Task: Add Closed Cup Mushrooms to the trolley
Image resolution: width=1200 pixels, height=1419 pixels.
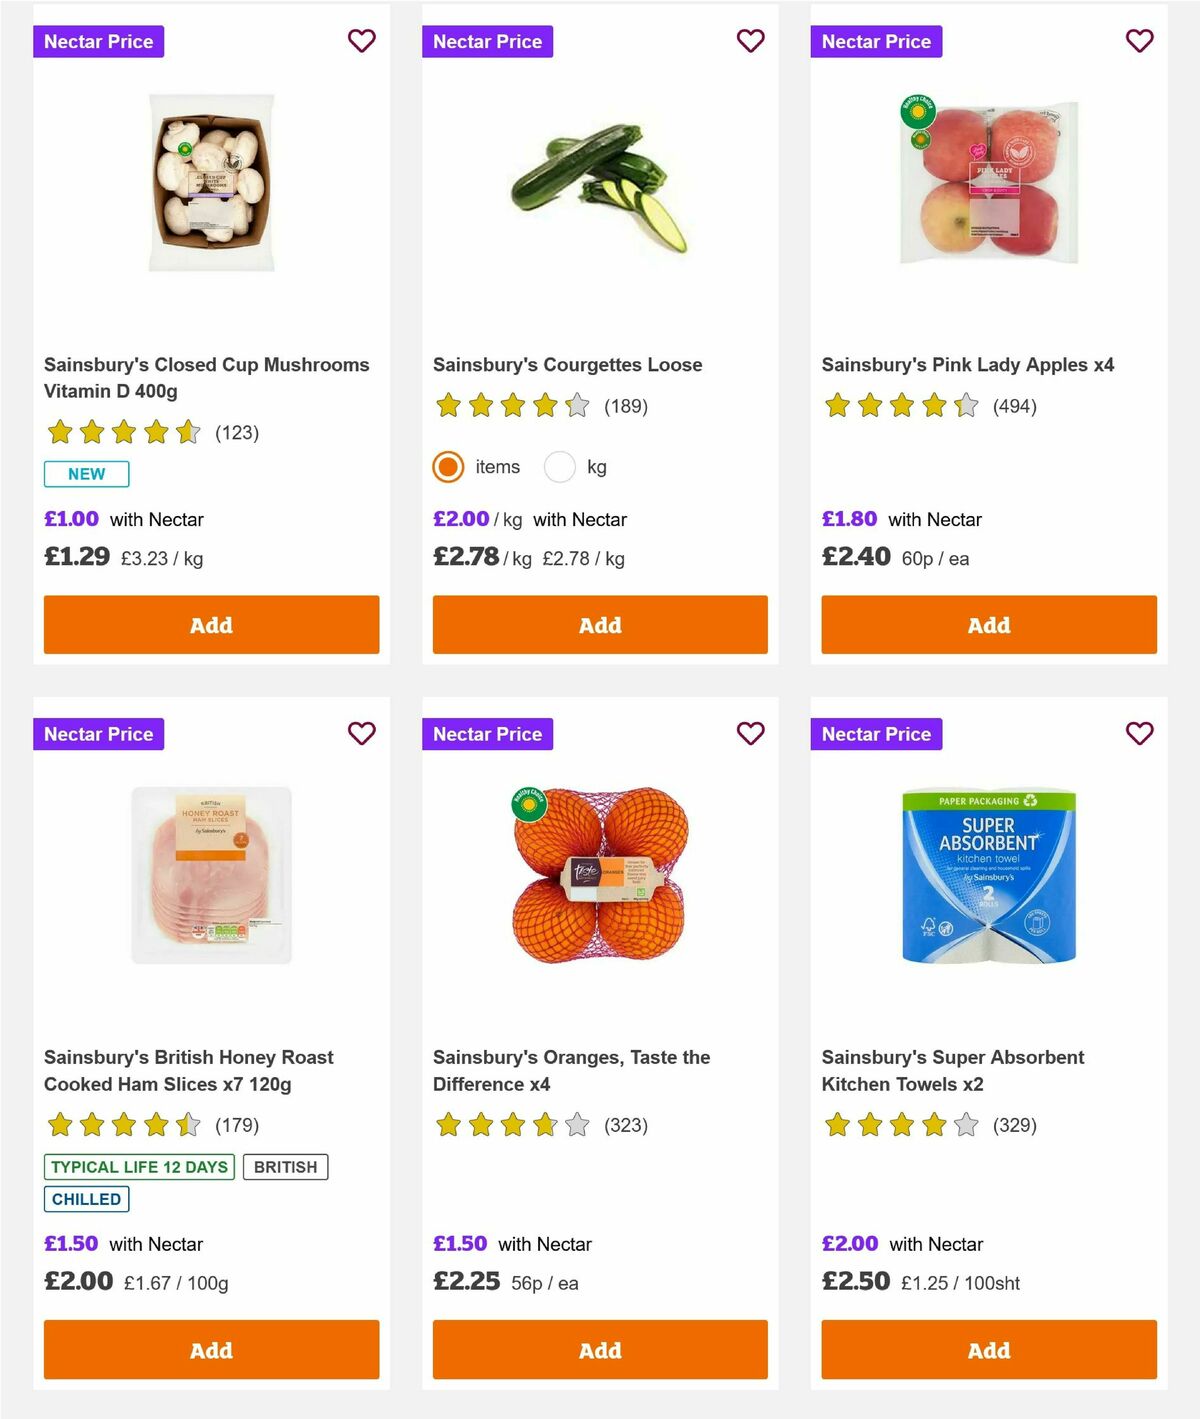Action: click(210, 624)
